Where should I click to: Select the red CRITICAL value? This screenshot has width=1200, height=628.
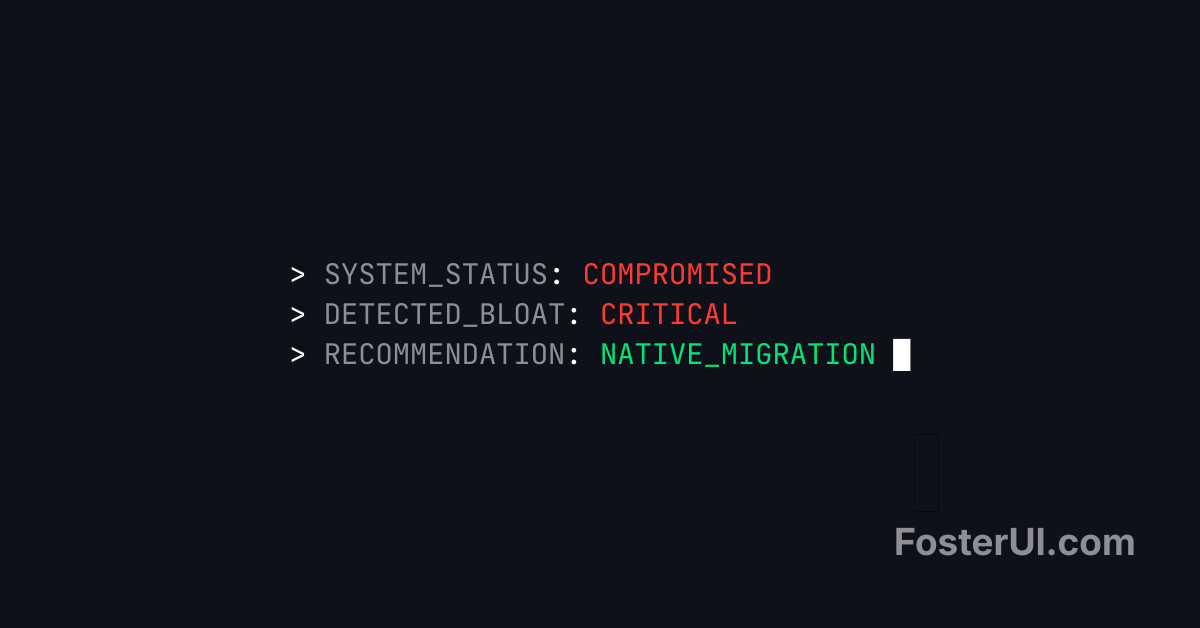(668, 315)
